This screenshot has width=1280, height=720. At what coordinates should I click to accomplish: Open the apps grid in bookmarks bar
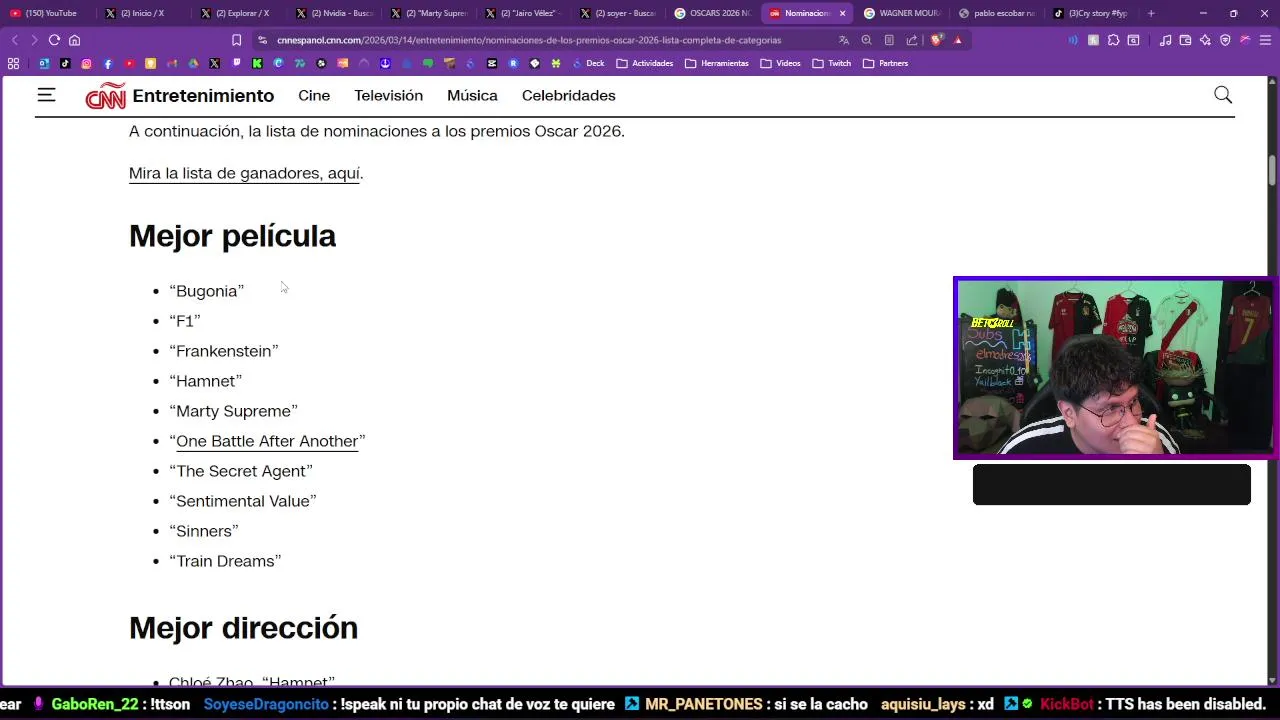pos(13,63)
